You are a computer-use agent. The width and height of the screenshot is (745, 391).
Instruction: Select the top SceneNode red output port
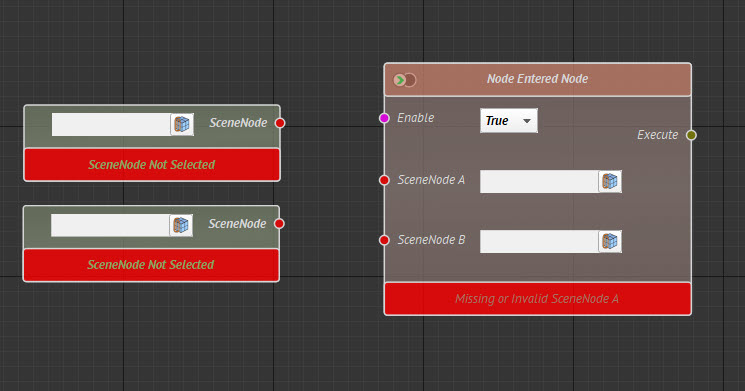pos(280,123)
